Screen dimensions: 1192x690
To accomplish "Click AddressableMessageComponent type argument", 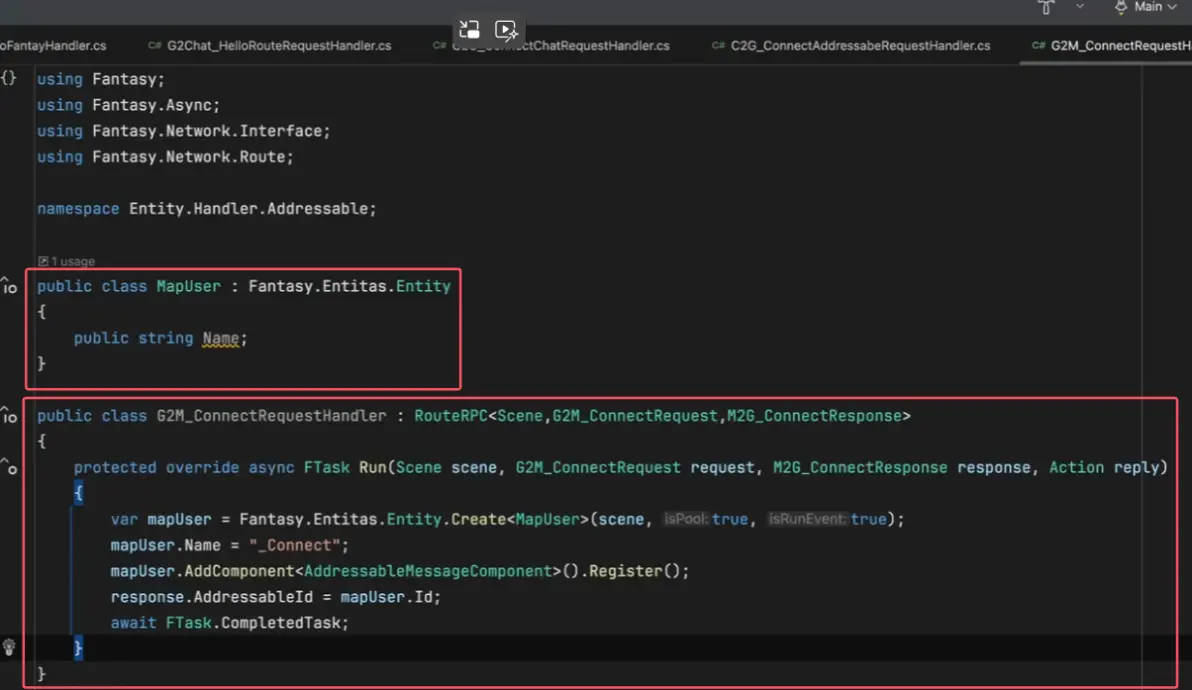I will pyautogui.click(x=428, y=571).
